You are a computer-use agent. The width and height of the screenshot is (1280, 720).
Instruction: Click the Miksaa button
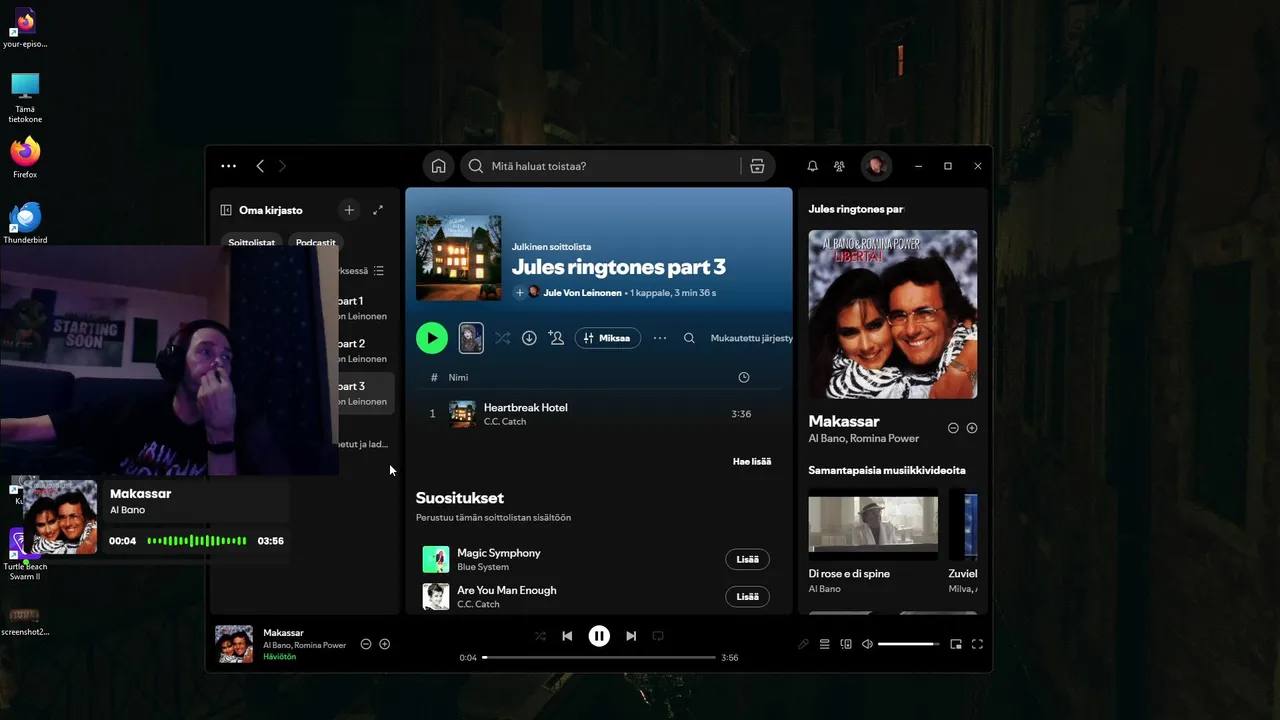(608, 338)
